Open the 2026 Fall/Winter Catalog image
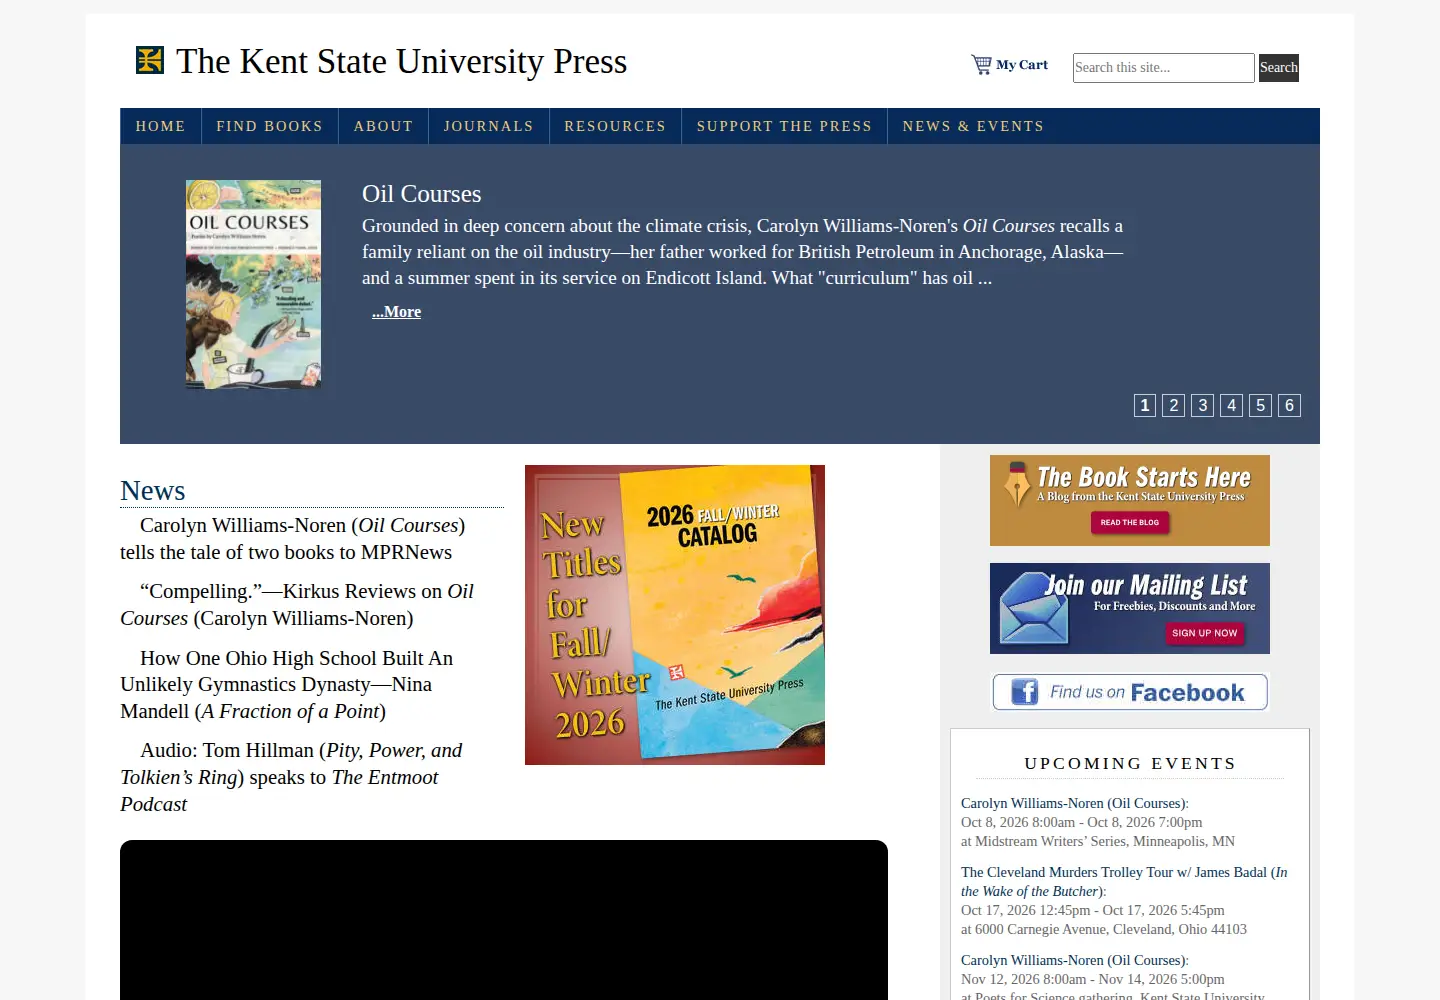 click(x=675, y=615)
